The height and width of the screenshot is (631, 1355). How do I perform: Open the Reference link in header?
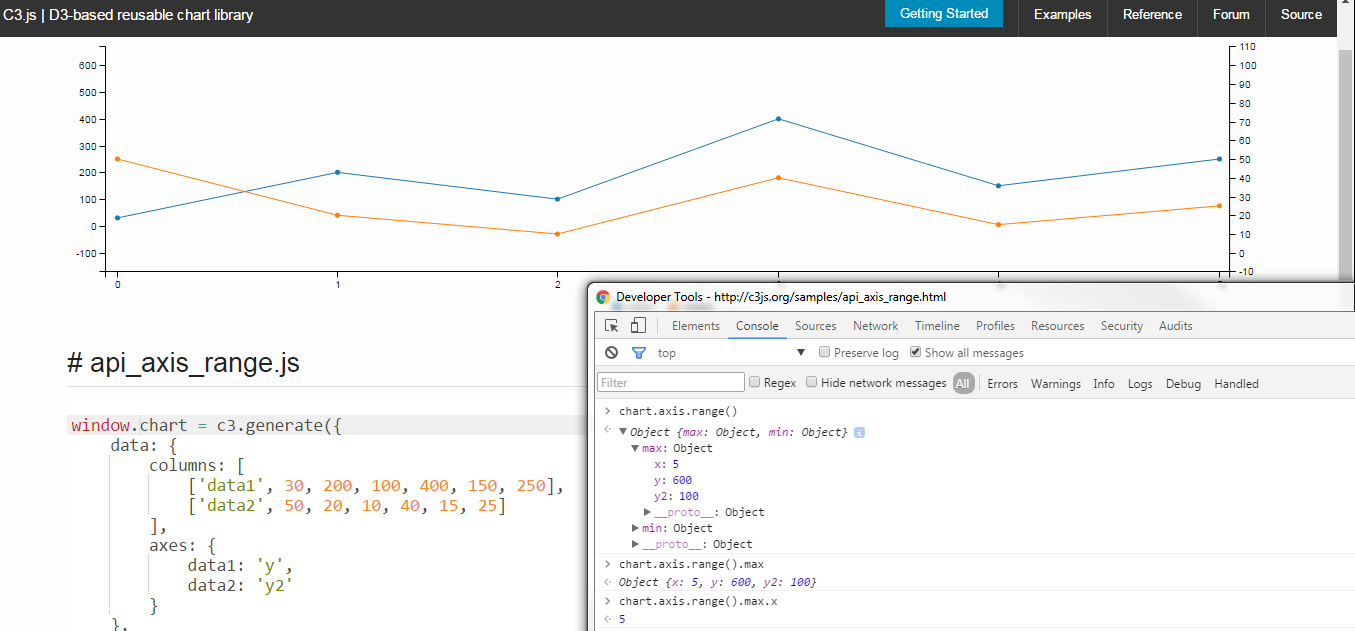coord(1152,14)
